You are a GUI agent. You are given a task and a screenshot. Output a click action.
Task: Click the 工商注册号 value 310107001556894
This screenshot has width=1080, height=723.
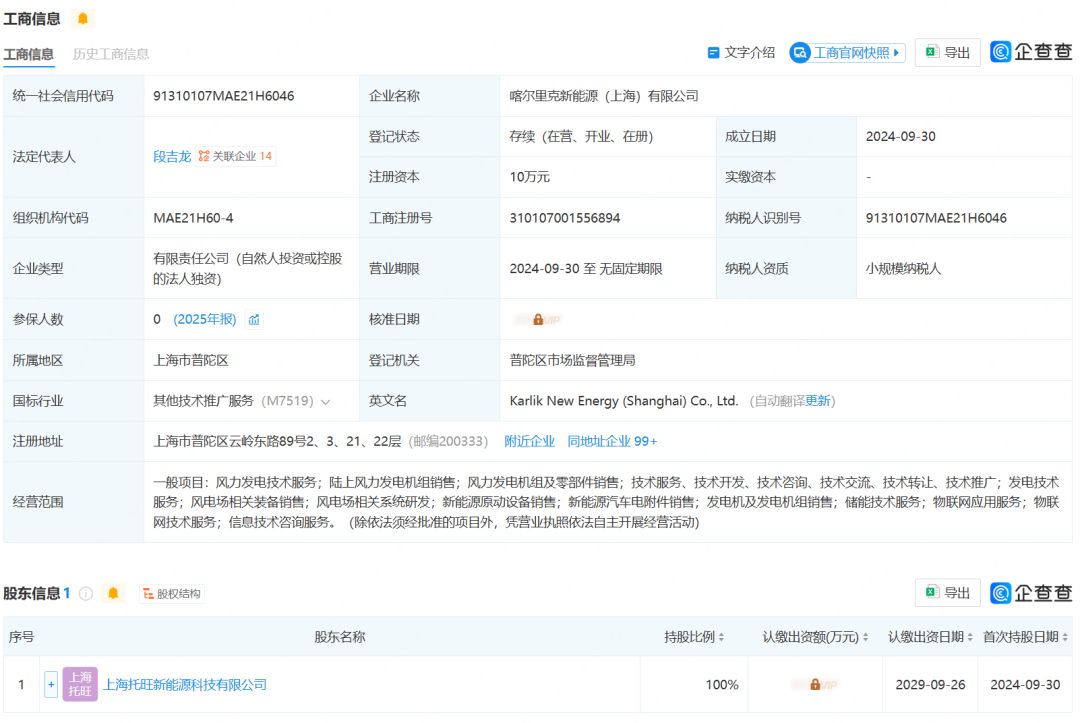(x=565, y=218)
